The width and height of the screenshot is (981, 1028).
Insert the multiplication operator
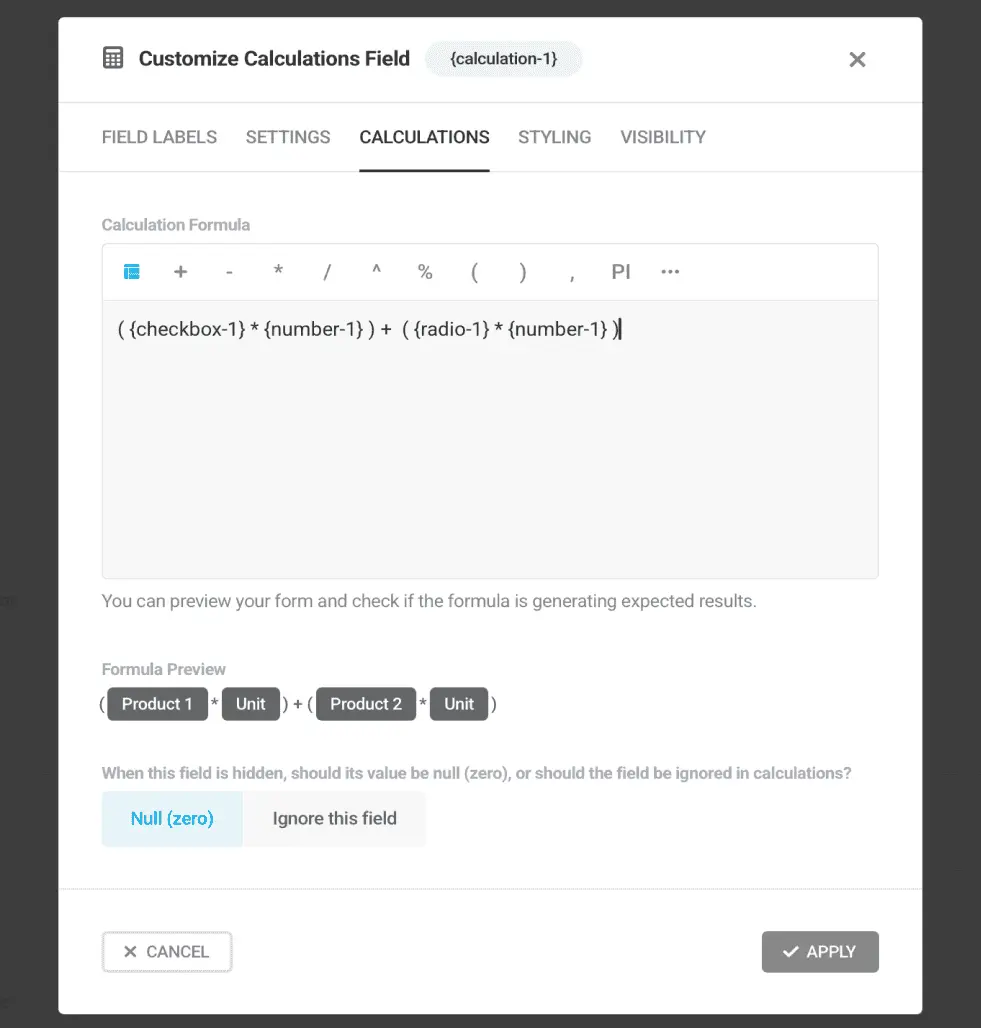click(278, 271)
